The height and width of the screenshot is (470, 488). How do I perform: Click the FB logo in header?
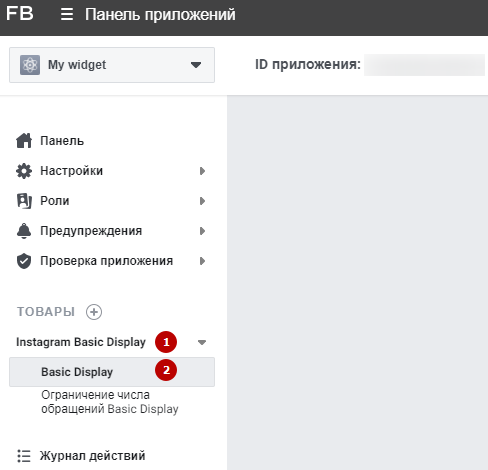[20, 14]
